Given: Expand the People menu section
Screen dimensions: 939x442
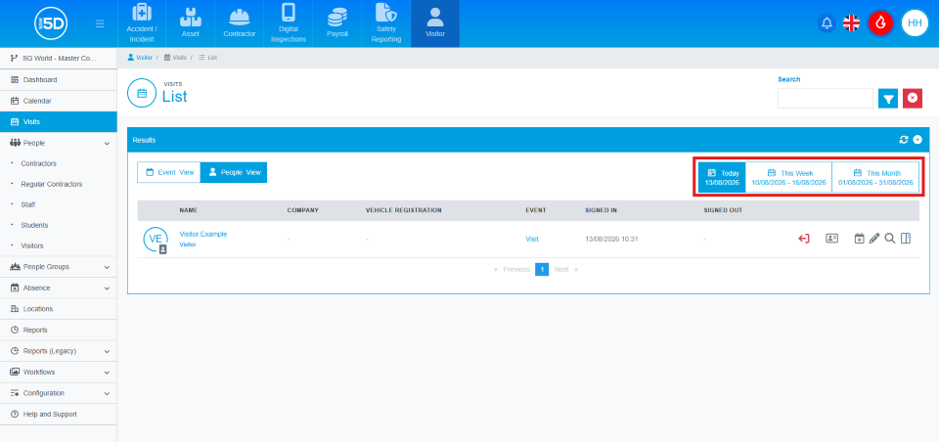Looking at the screenshot, I should 58,143.
